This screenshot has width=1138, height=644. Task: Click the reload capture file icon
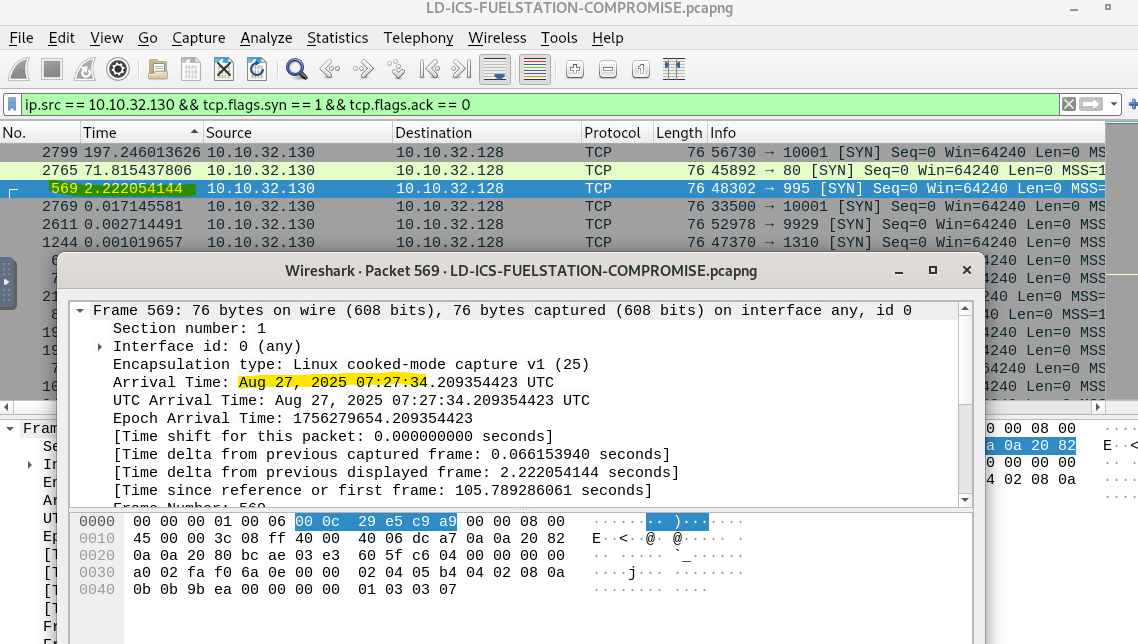257,69
